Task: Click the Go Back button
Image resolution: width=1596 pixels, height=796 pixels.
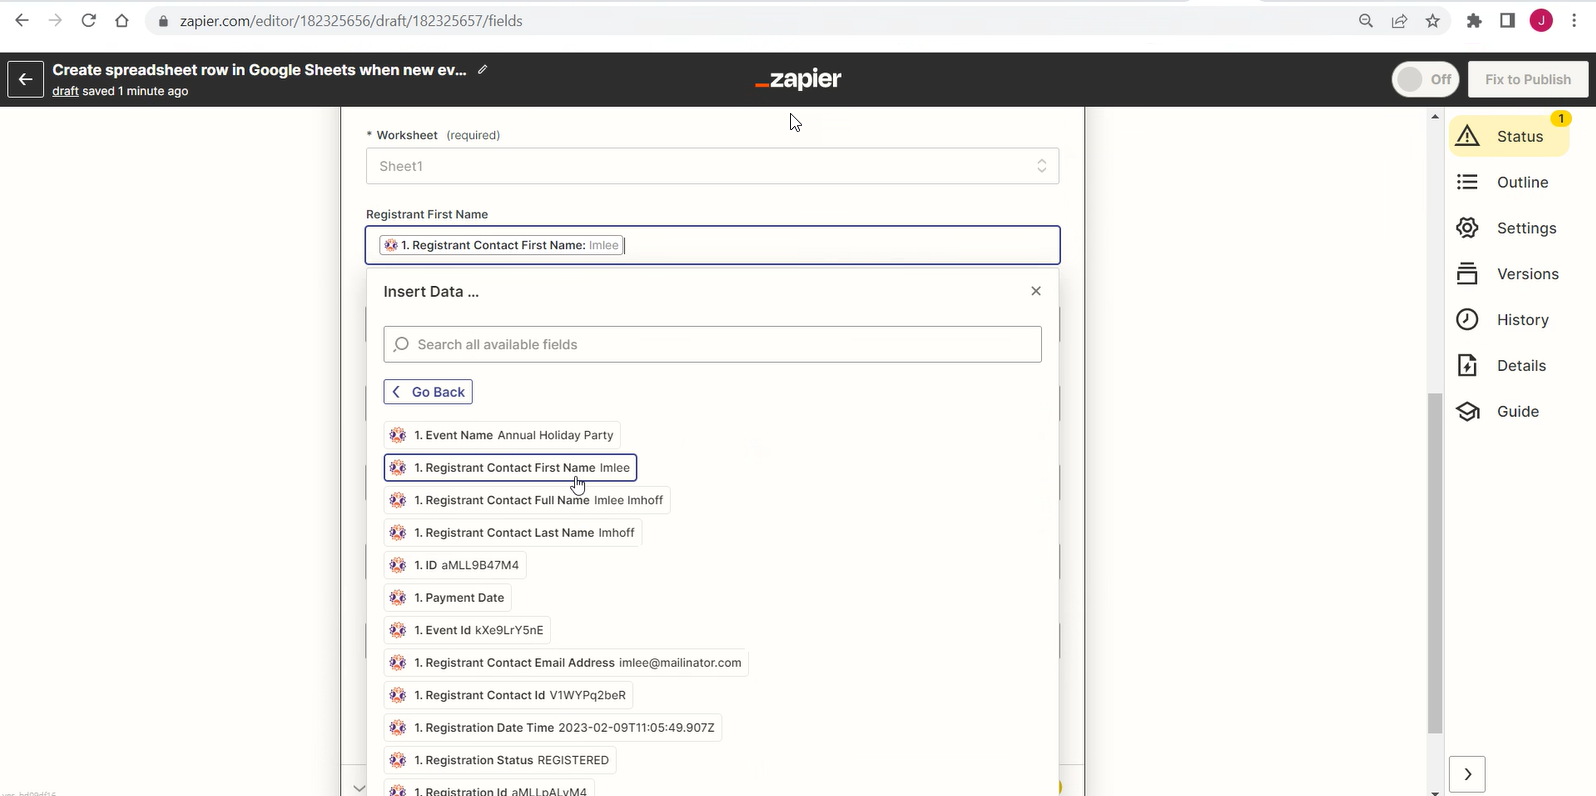Action: coord(428,392)
